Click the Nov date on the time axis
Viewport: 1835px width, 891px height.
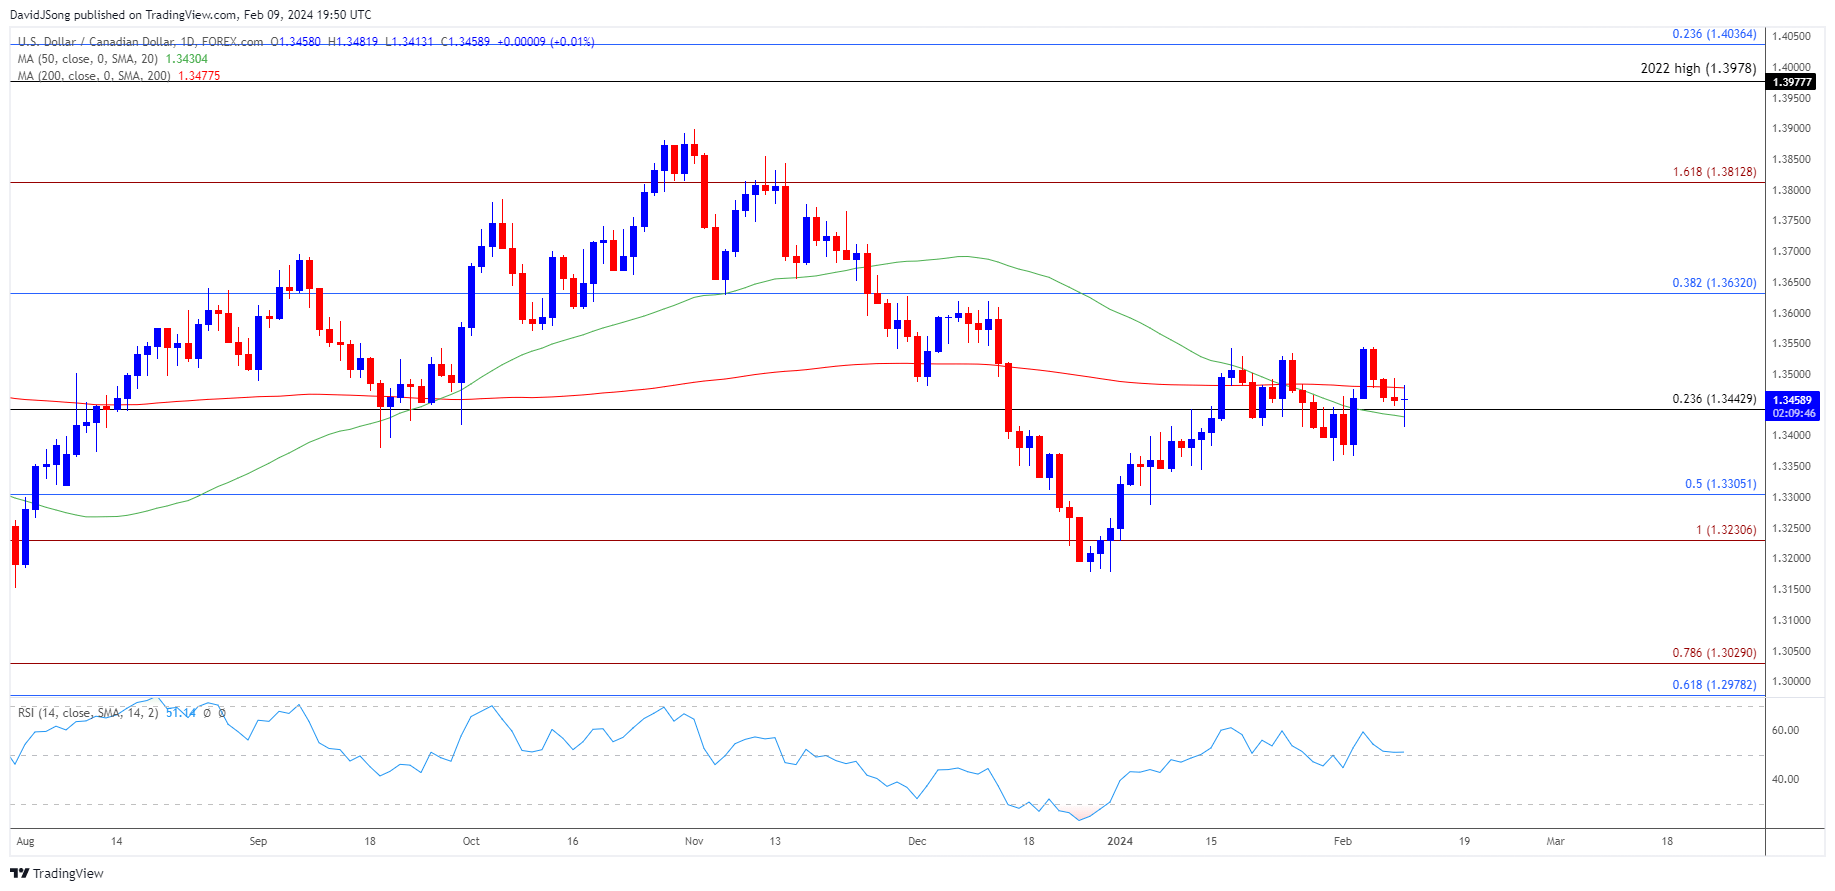(694, 841)
